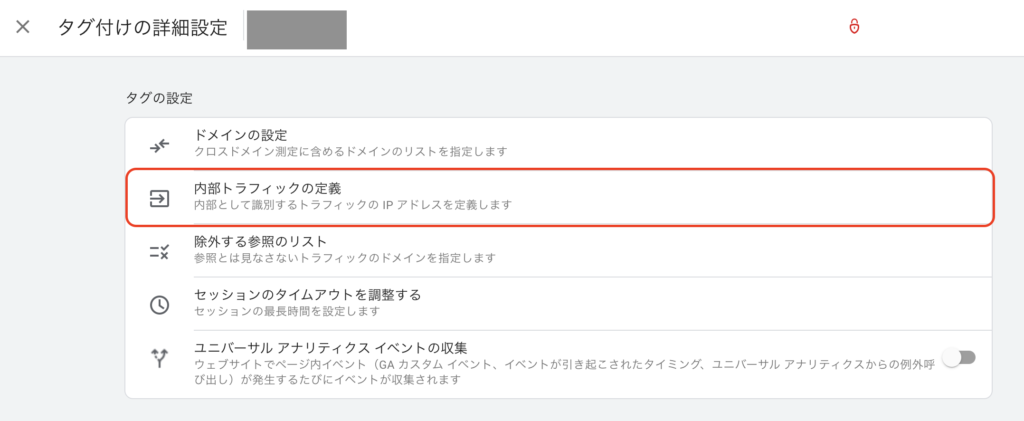Open ドメインの設定
The width and height of the screenshot is (1024, 421).
tap(240, 135)
